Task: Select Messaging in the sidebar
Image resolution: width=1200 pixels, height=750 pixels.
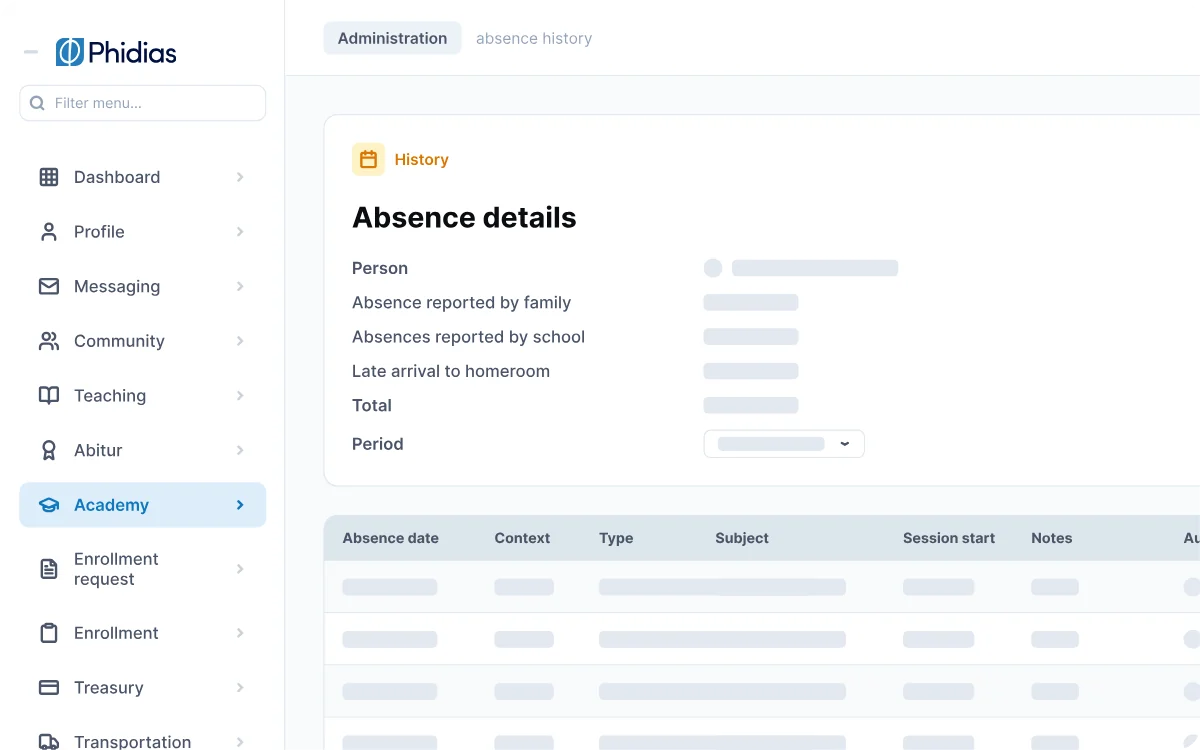Action: (143, 286)
